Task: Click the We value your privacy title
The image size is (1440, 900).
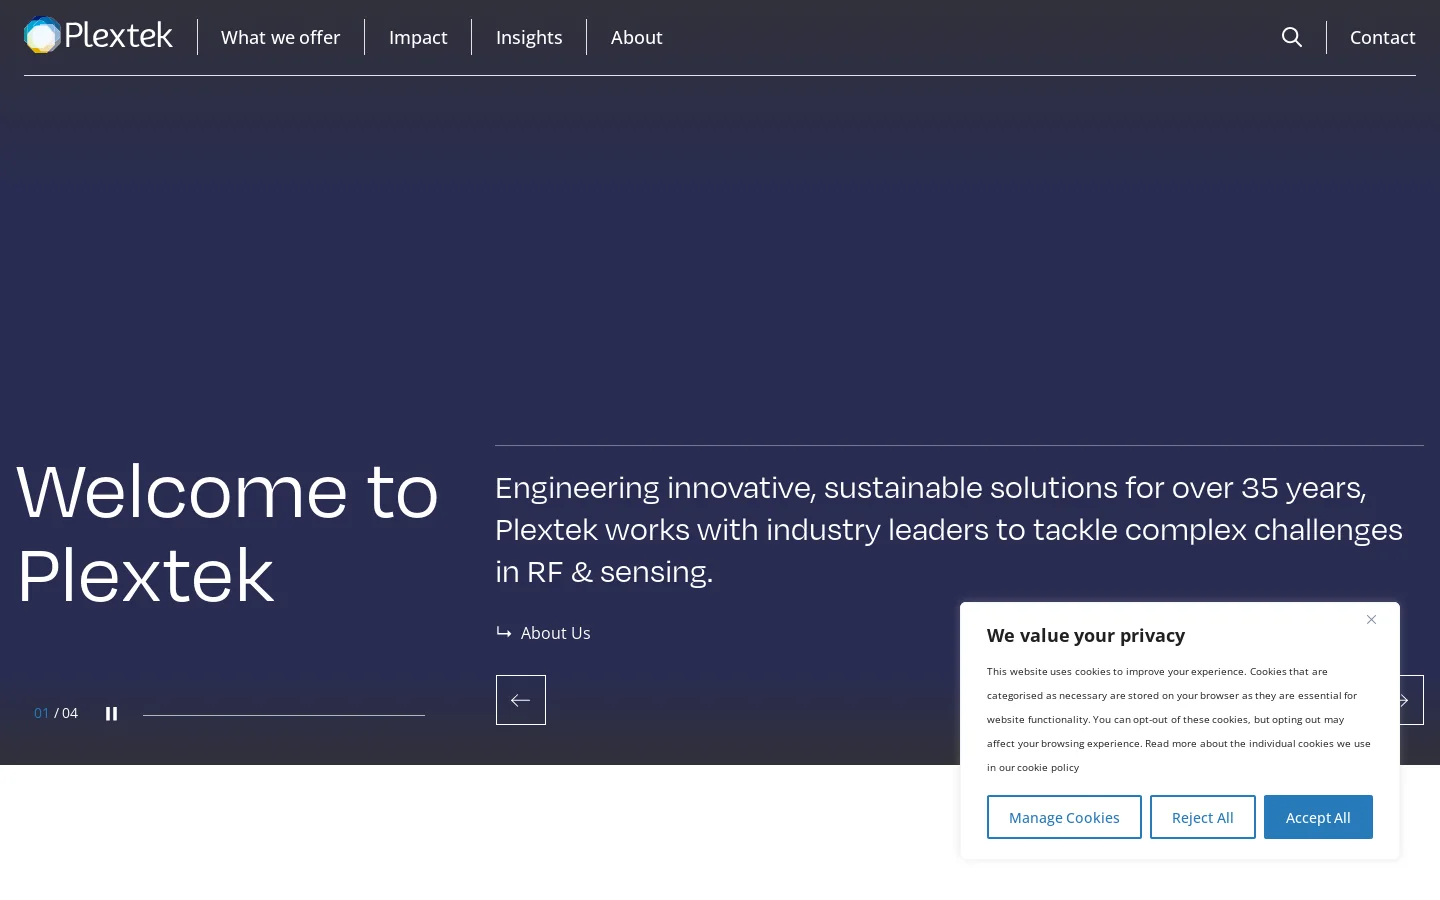Action: (x=1086, y=636)
